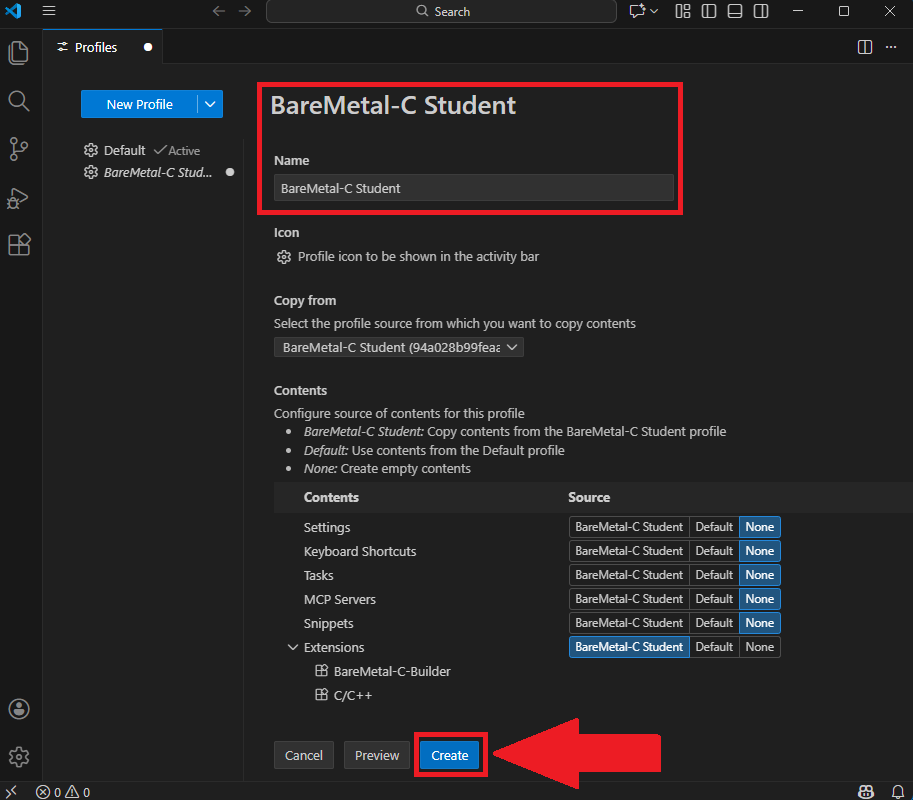Toggle the panel layout icon
Viewport: 913px width, 800px height.
coord(736,10)
